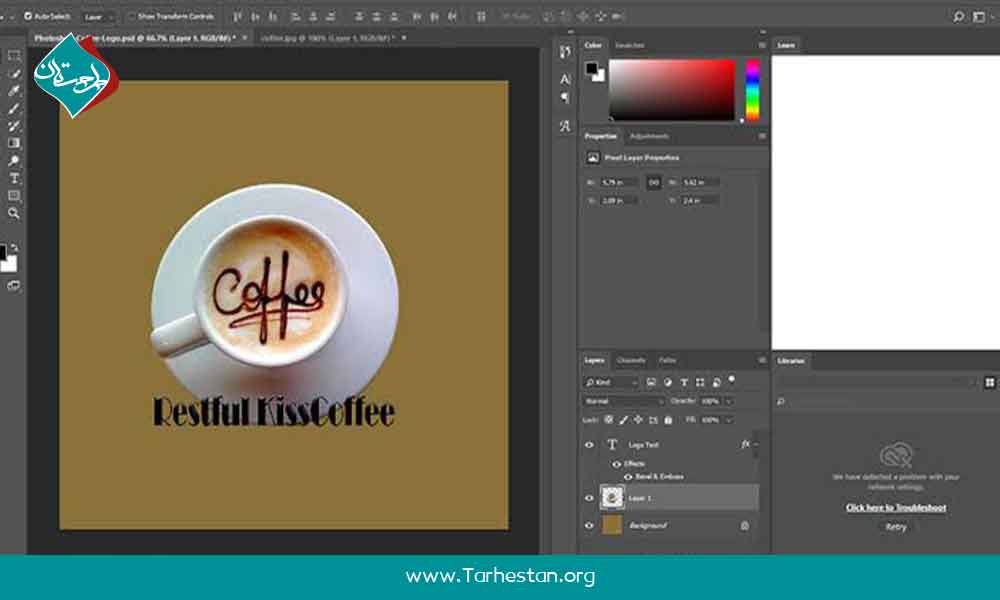
Task: Open the Normal blend mode dropdown
Action: click(623, 401)
